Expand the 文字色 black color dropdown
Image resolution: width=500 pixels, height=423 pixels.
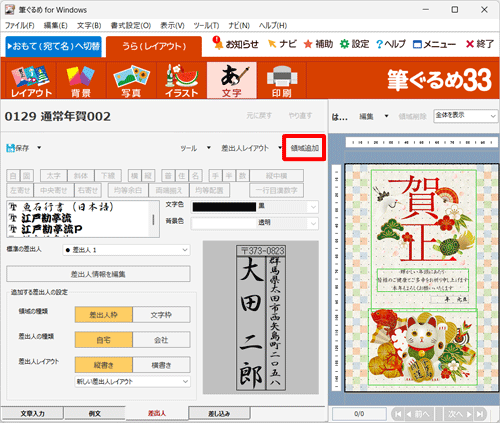coord(313,207)
